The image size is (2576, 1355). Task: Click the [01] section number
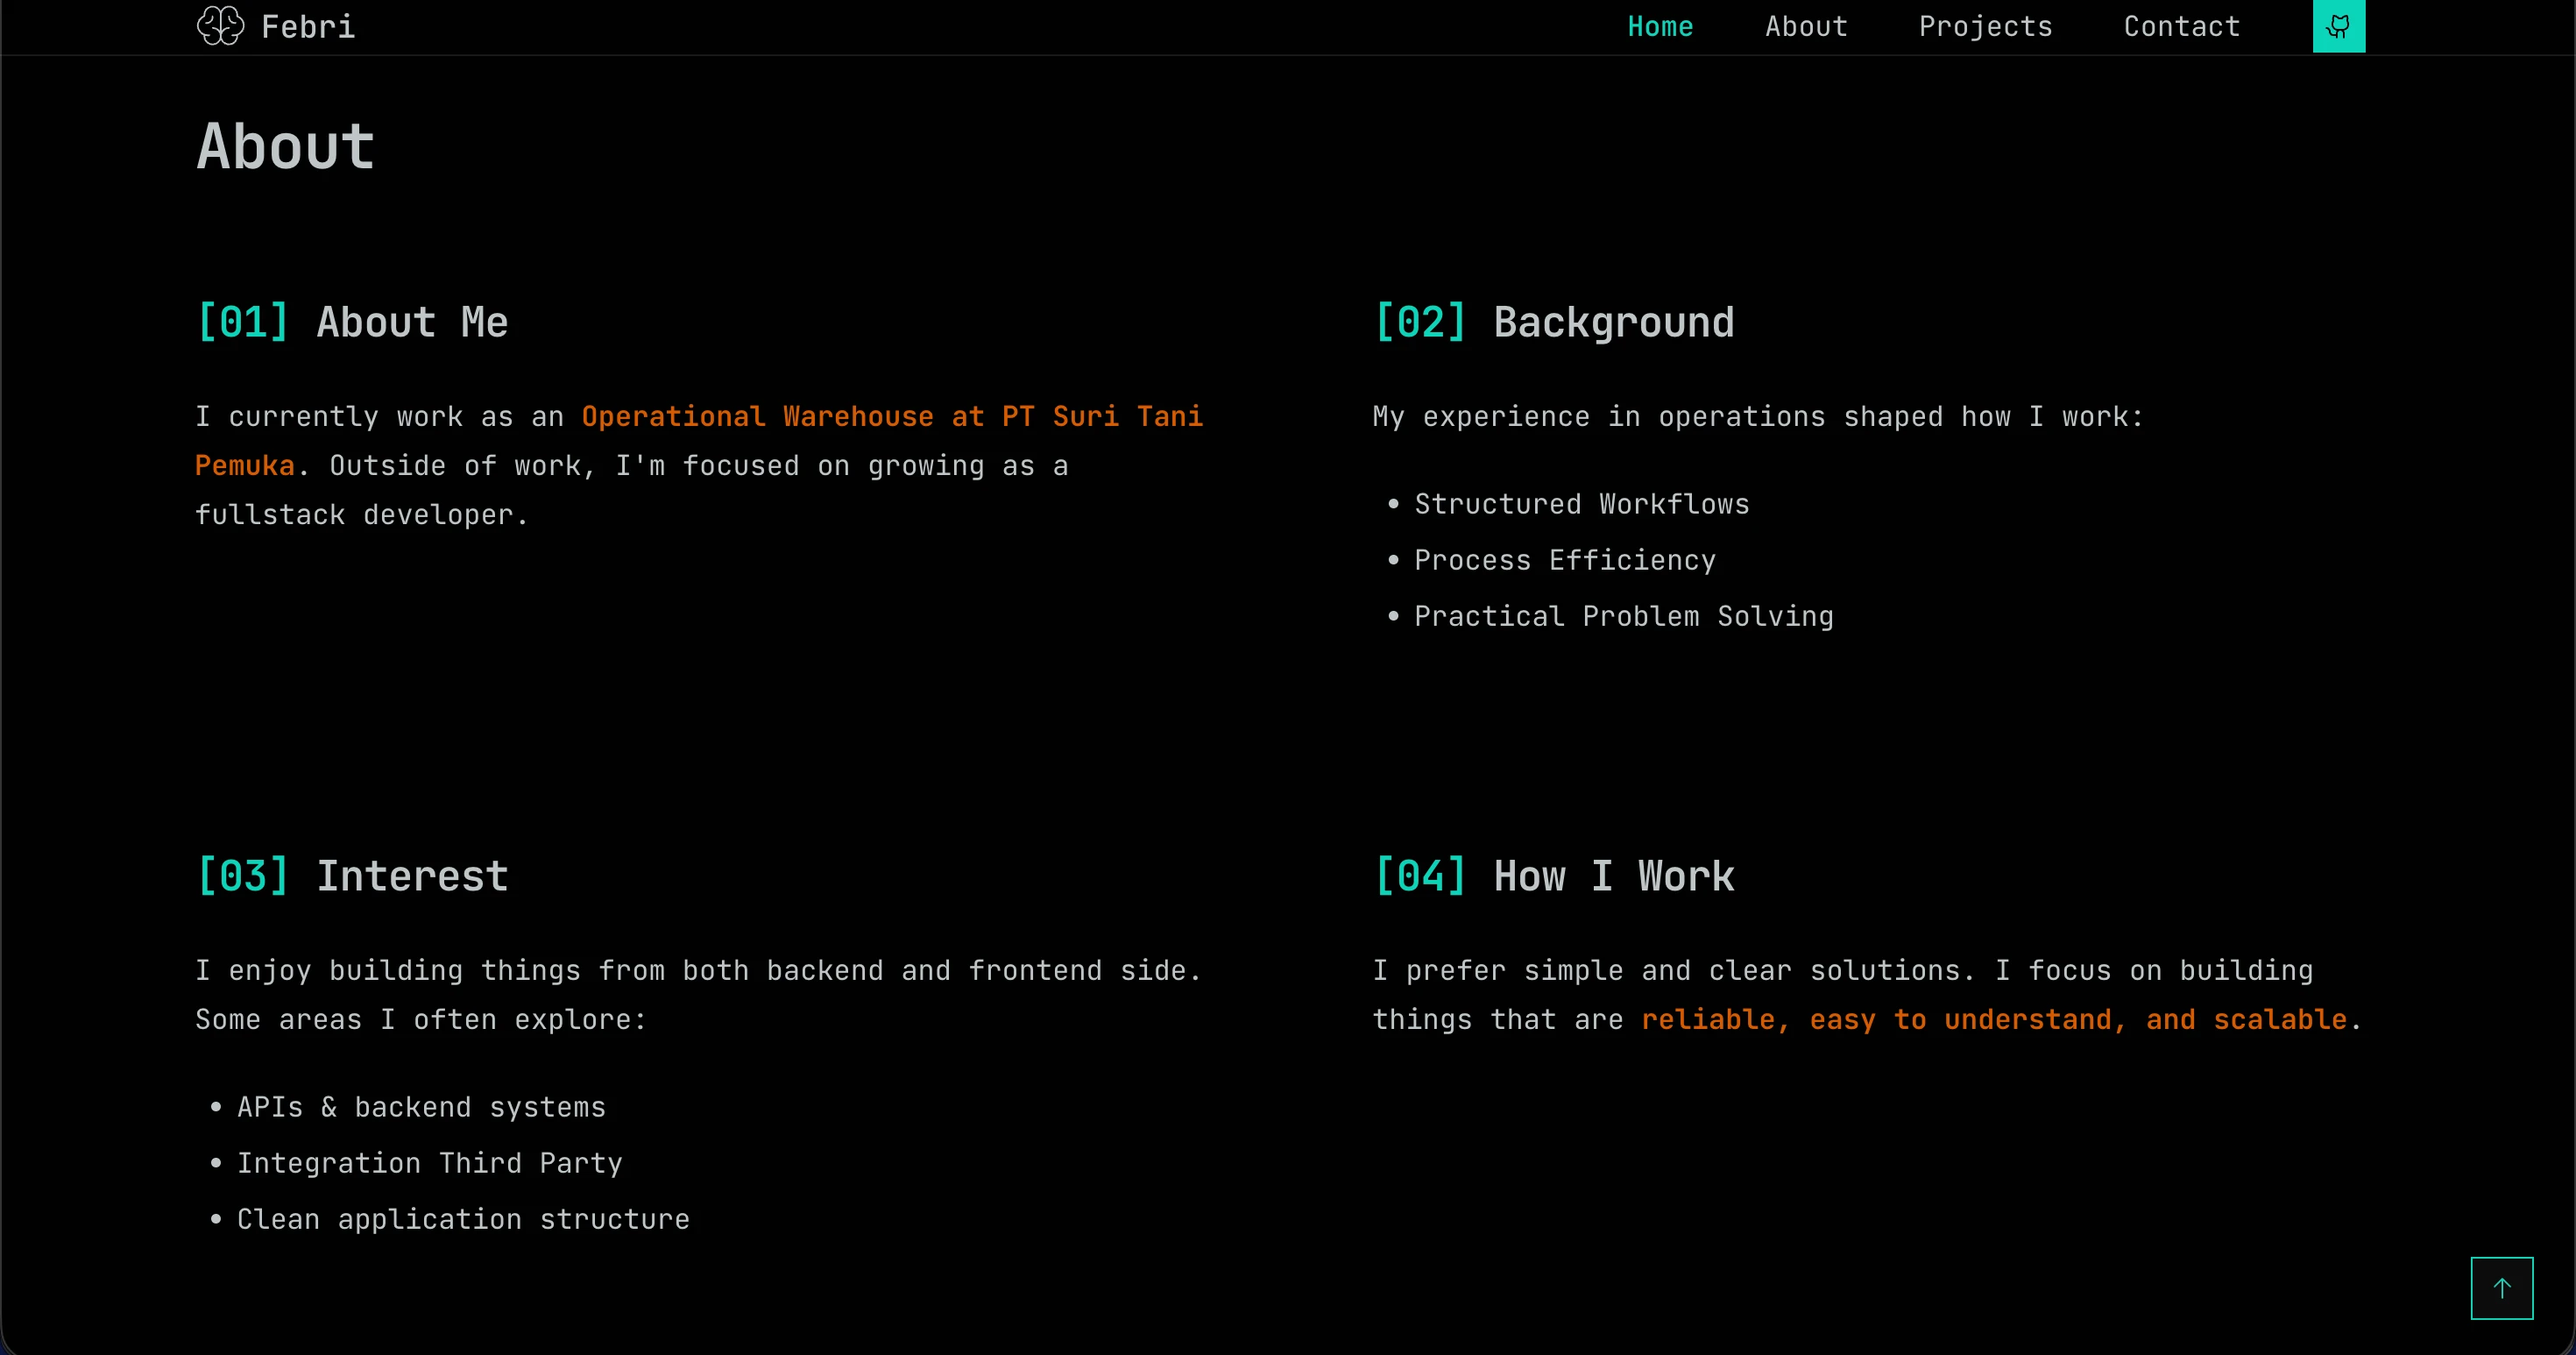pos(243,322)
